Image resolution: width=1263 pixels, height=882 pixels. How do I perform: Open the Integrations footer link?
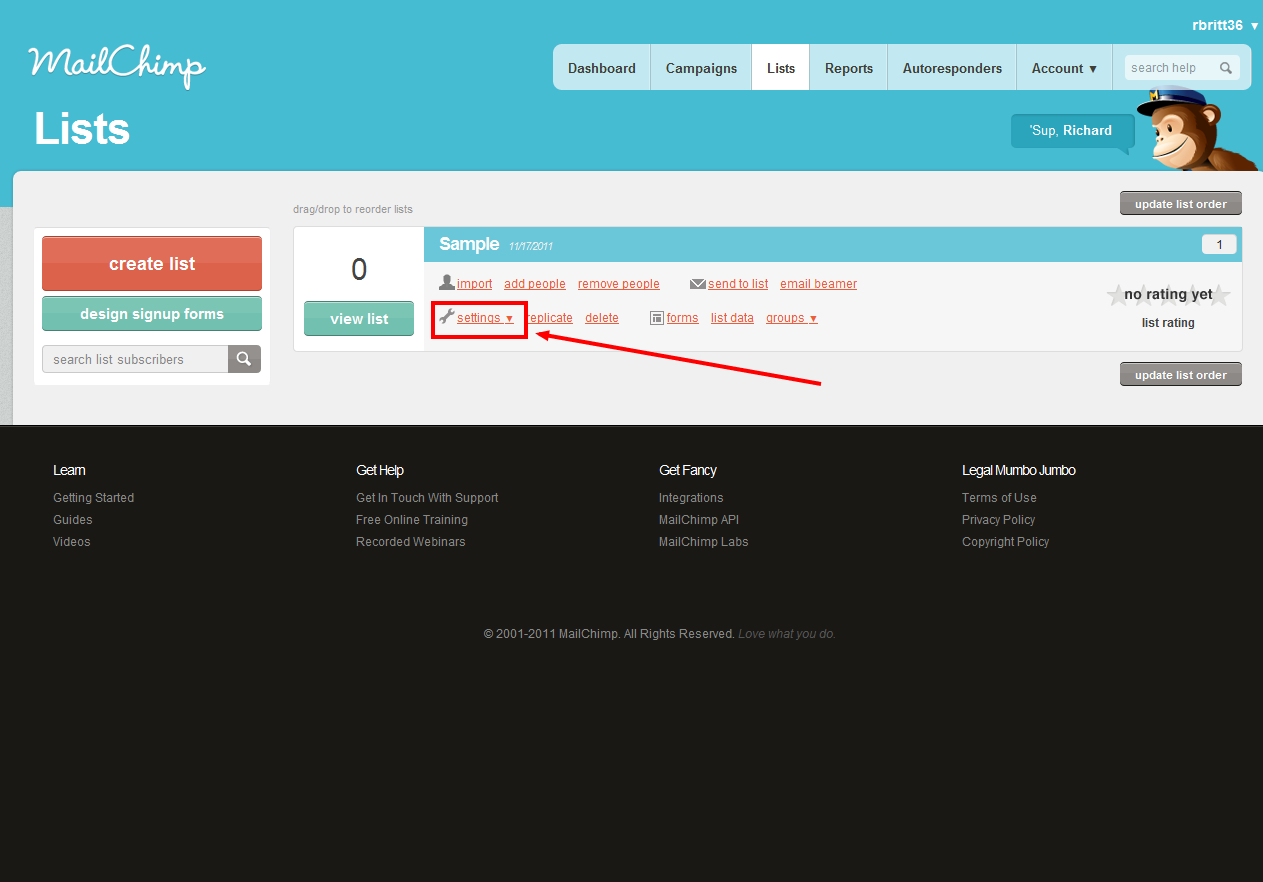click(x=691, y=498)
